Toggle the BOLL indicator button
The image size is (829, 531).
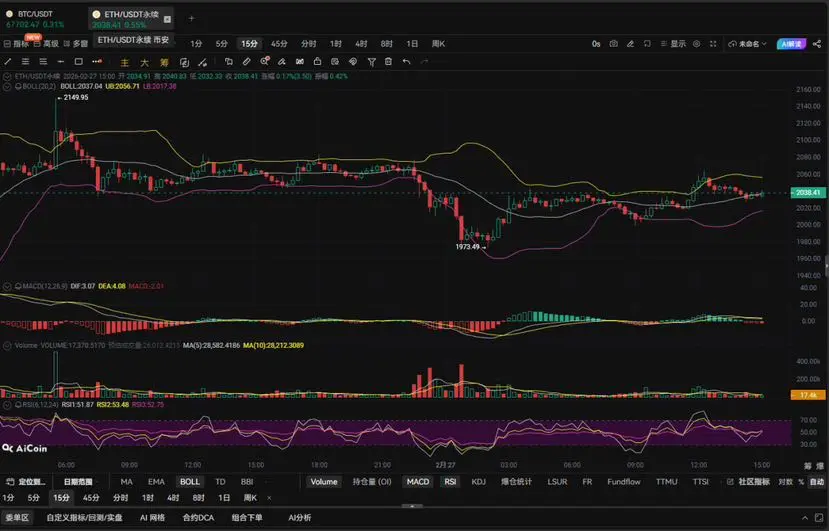190,482
